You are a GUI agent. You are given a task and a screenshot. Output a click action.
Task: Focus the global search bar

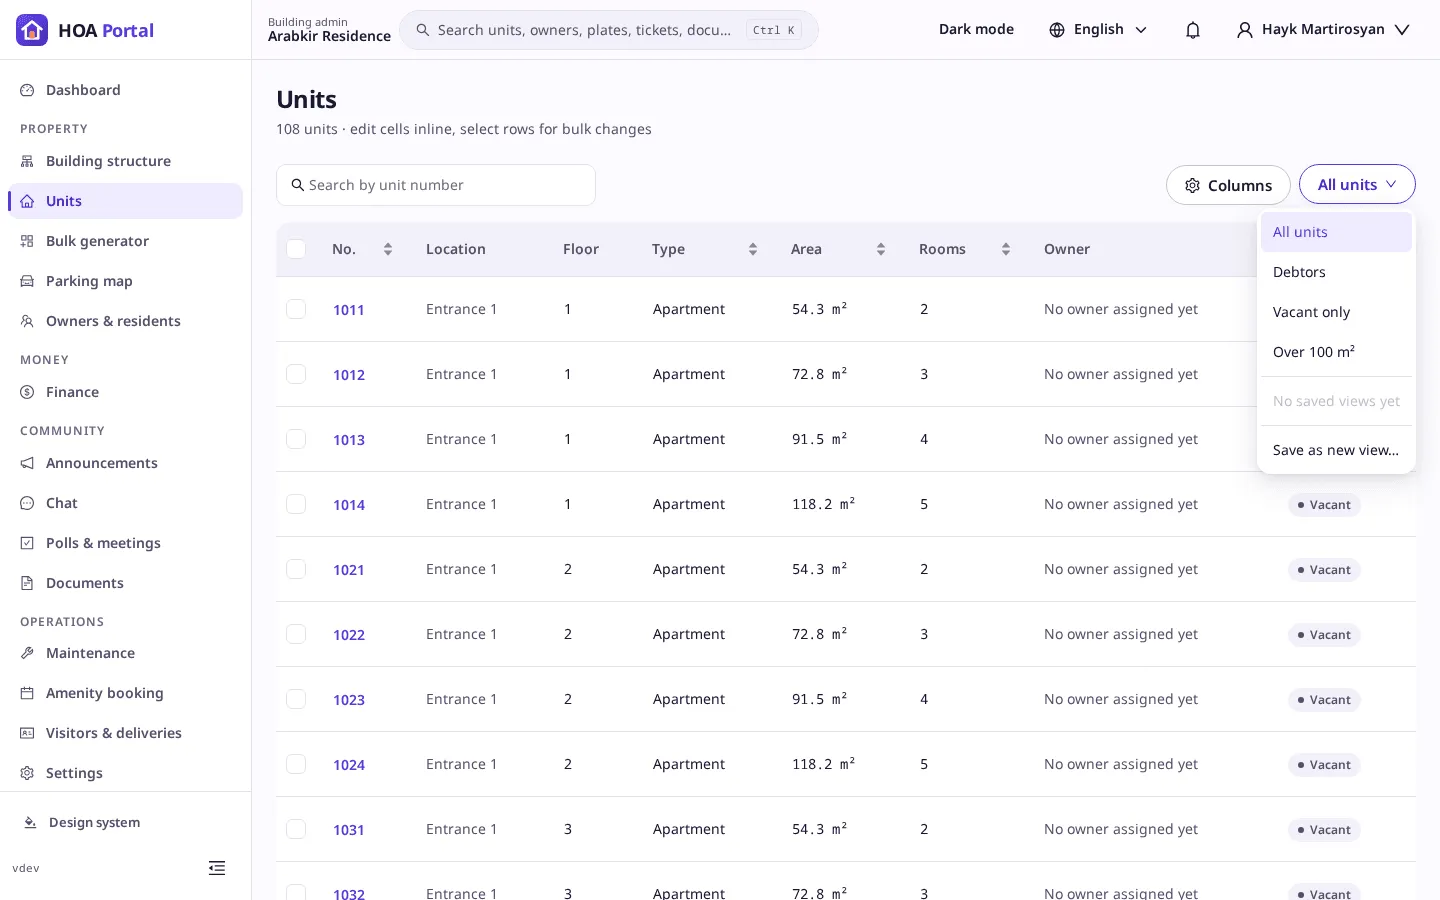point(609,30)
